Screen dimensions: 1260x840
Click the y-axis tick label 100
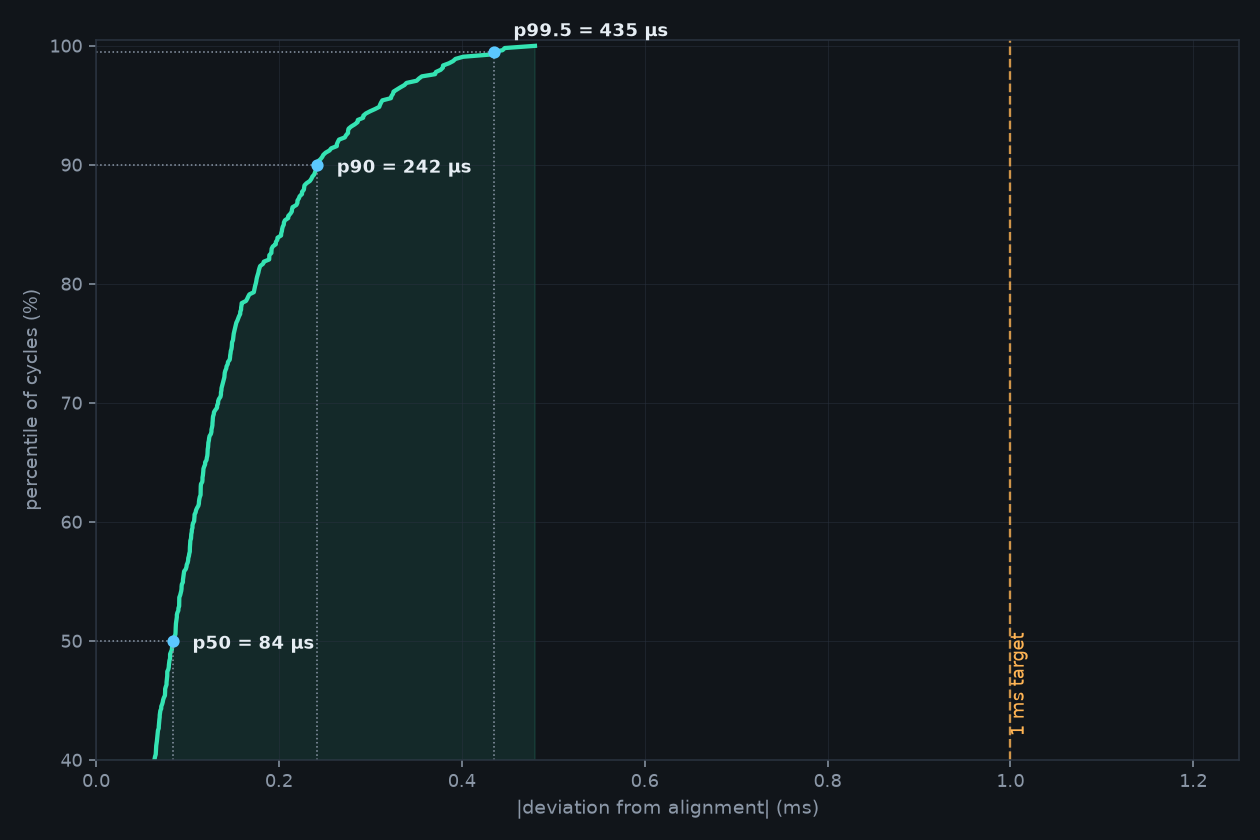66,46
